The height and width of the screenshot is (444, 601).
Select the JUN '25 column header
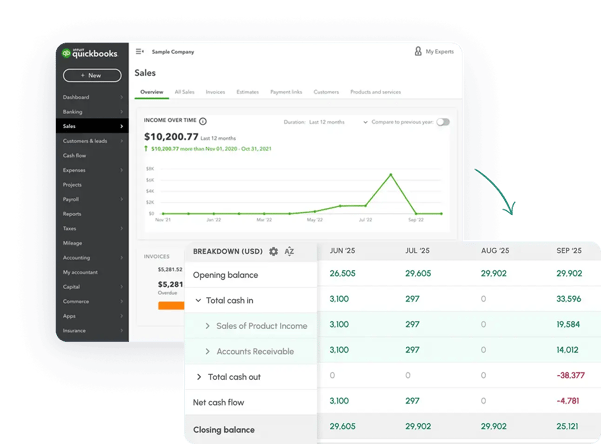pyautogui.click(x=342, y=251)
